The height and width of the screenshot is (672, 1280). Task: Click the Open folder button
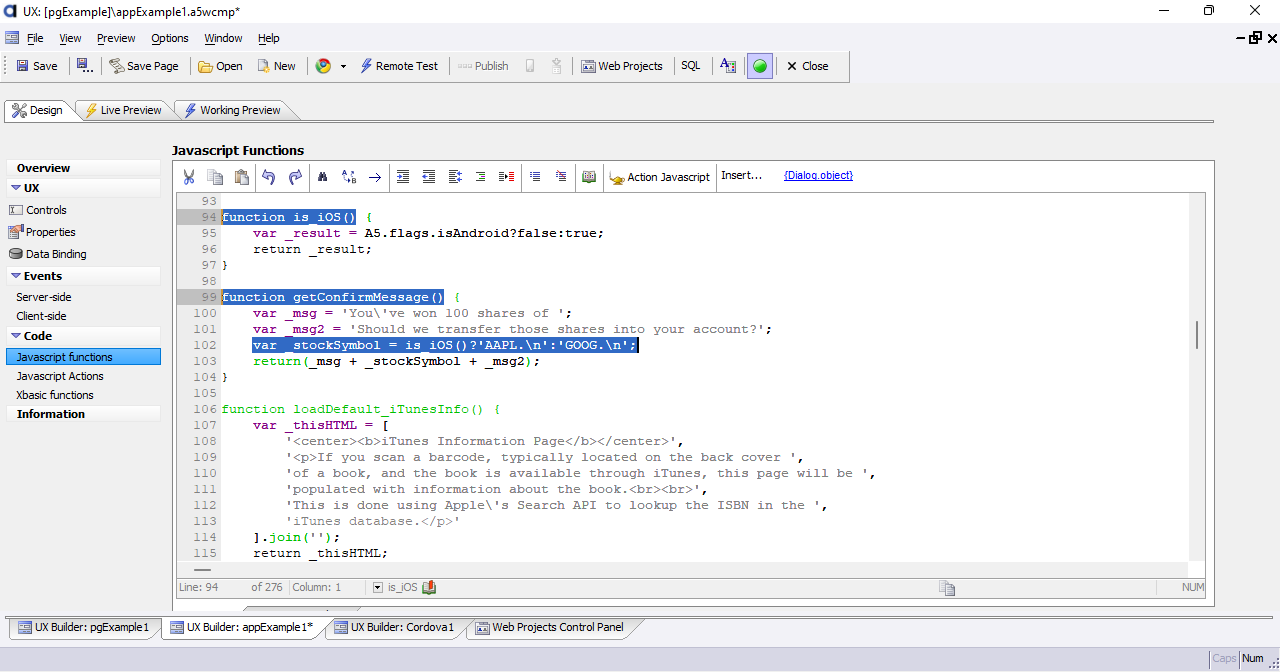[220, 66]
